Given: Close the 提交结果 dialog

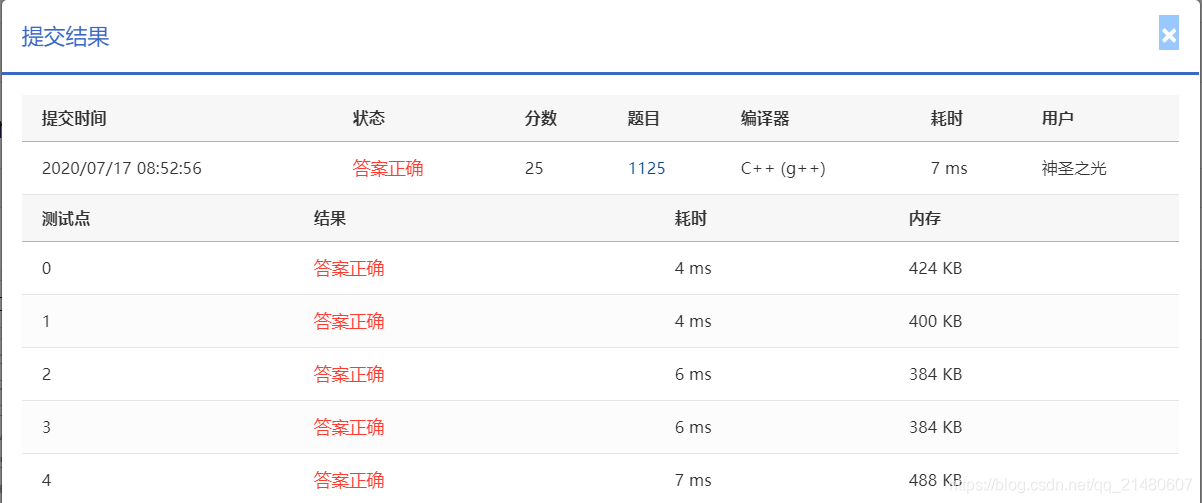Looking at the screenshot, I should click(1168, 34).
